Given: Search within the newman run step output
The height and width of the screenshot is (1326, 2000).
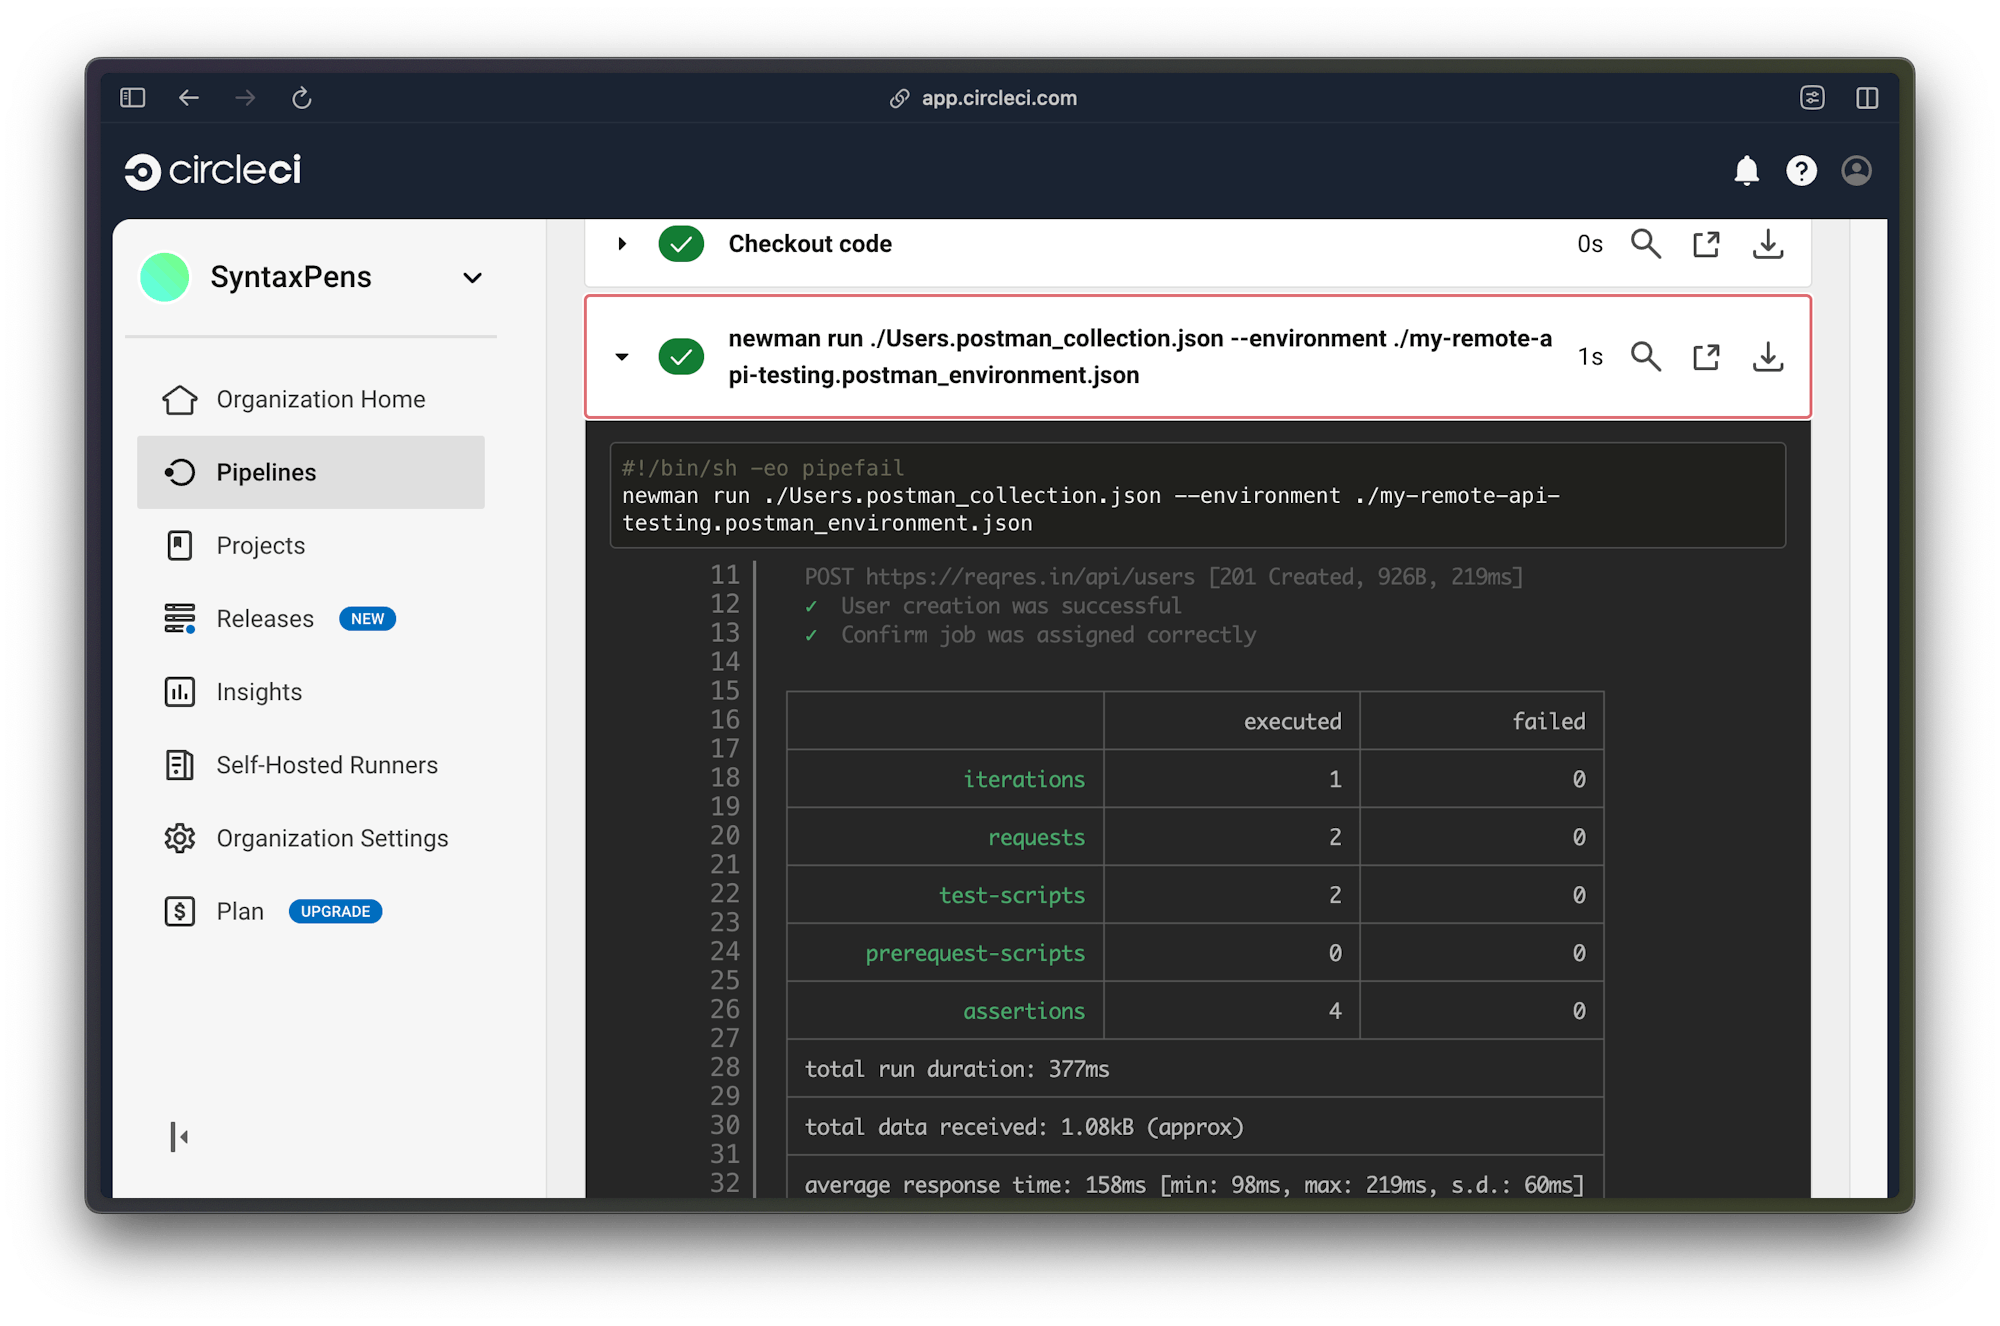Looking at the screenshot, I should coord(1646,356).
